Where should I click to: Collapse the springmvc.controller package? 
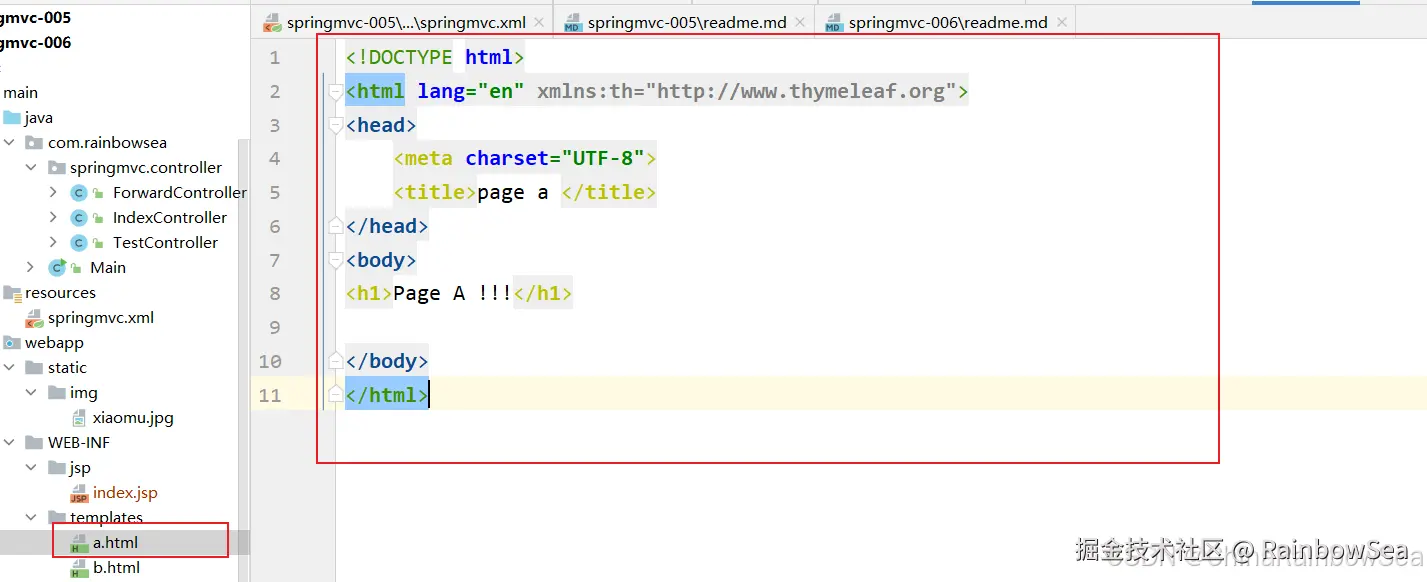[x=31, y=167]
